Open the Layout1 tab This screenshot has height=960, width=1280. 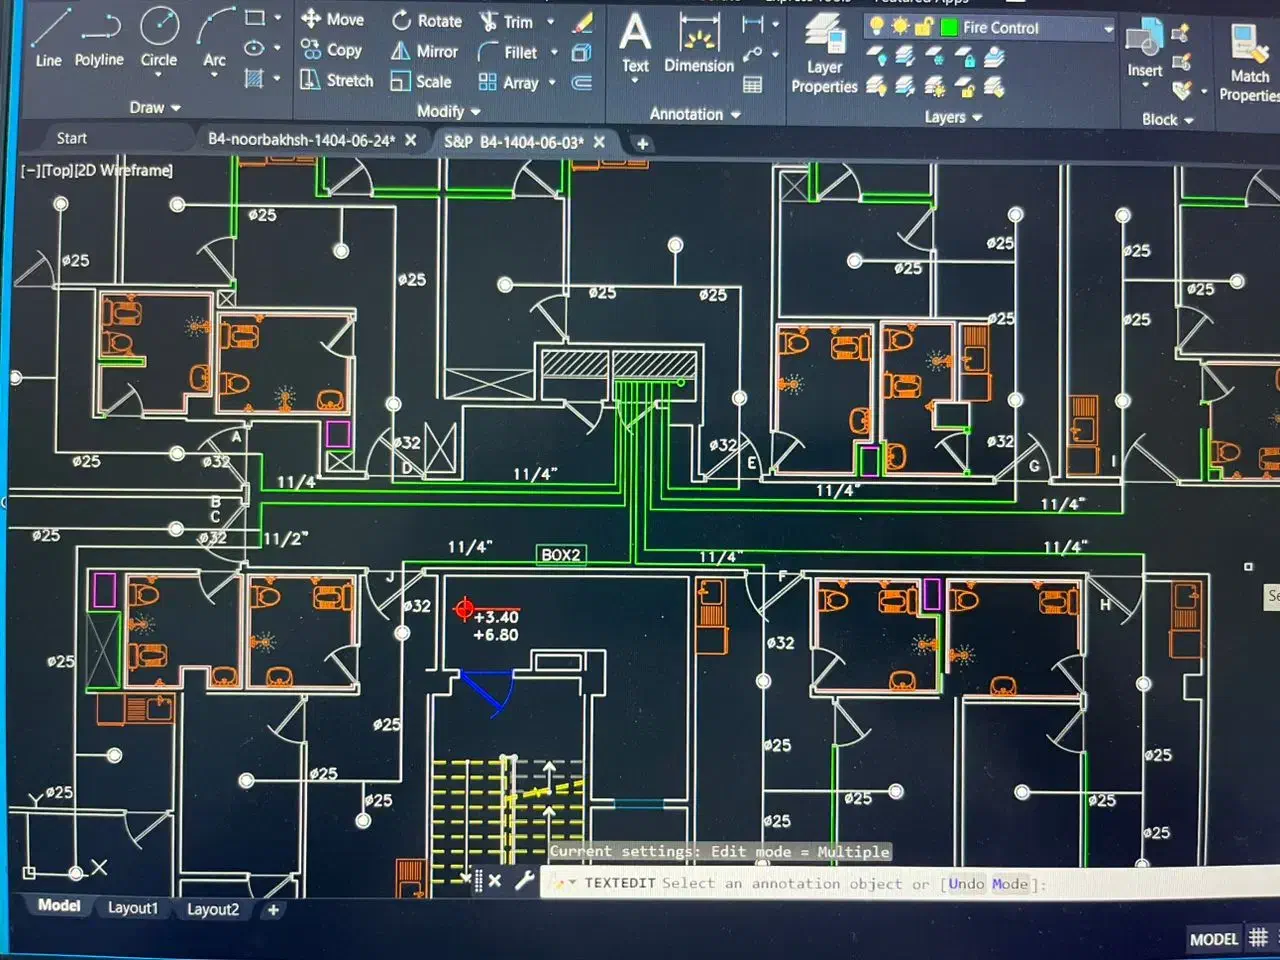point(133,908)
